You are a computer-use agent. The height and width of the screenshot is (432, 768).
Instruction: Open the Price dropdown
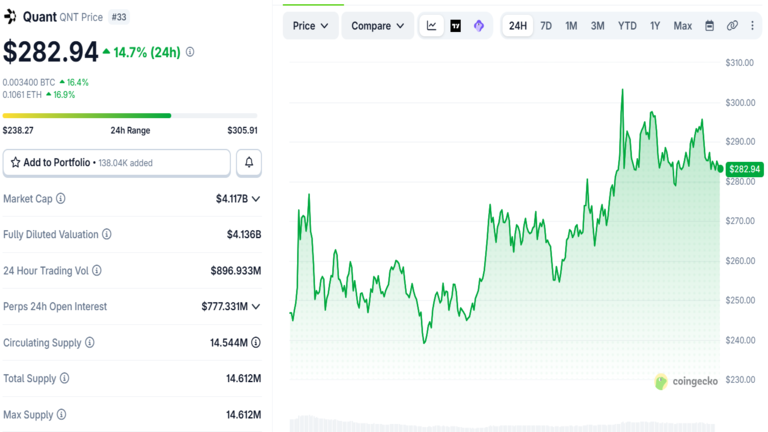tap(311, 25)
